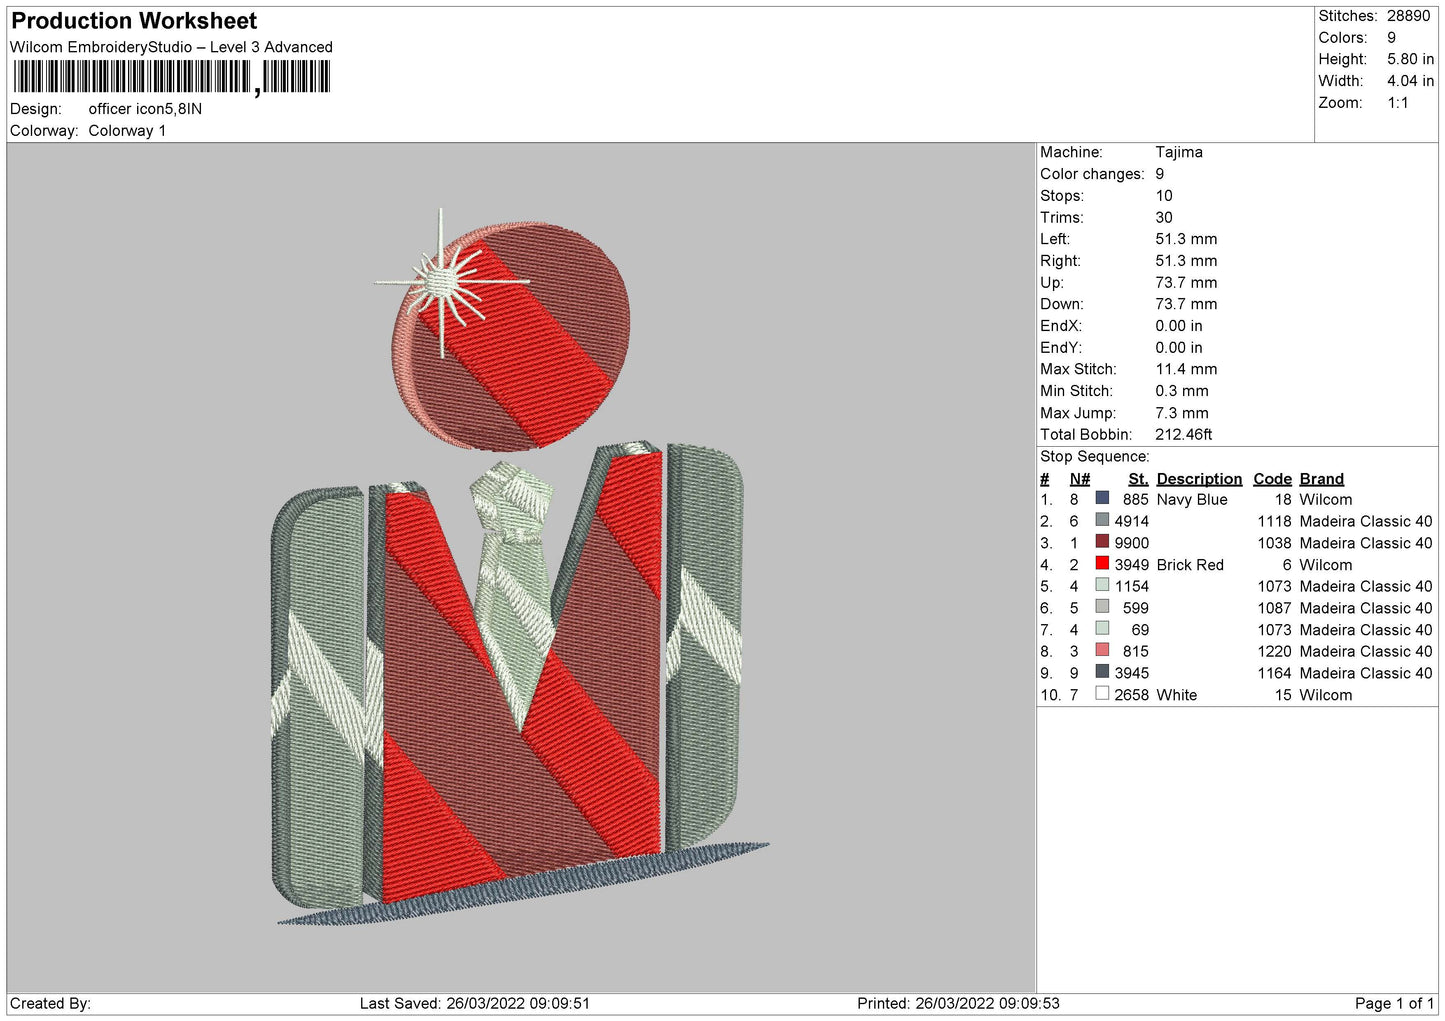The width and height of the screenshot is (1445, 1021).
Task: Click the stitch count '9900' in row 3
Action: [x=1132, y=543]
